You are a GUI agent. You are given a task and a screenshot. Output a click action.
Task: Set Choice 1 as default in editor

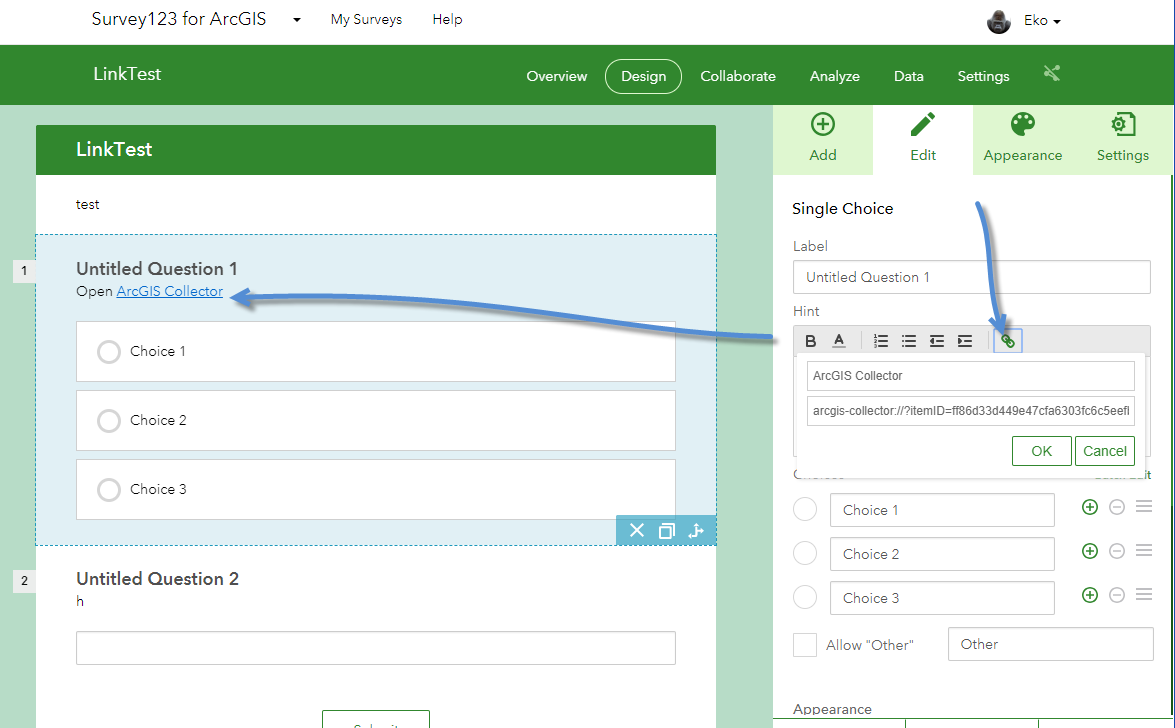(x=805, y=509)
